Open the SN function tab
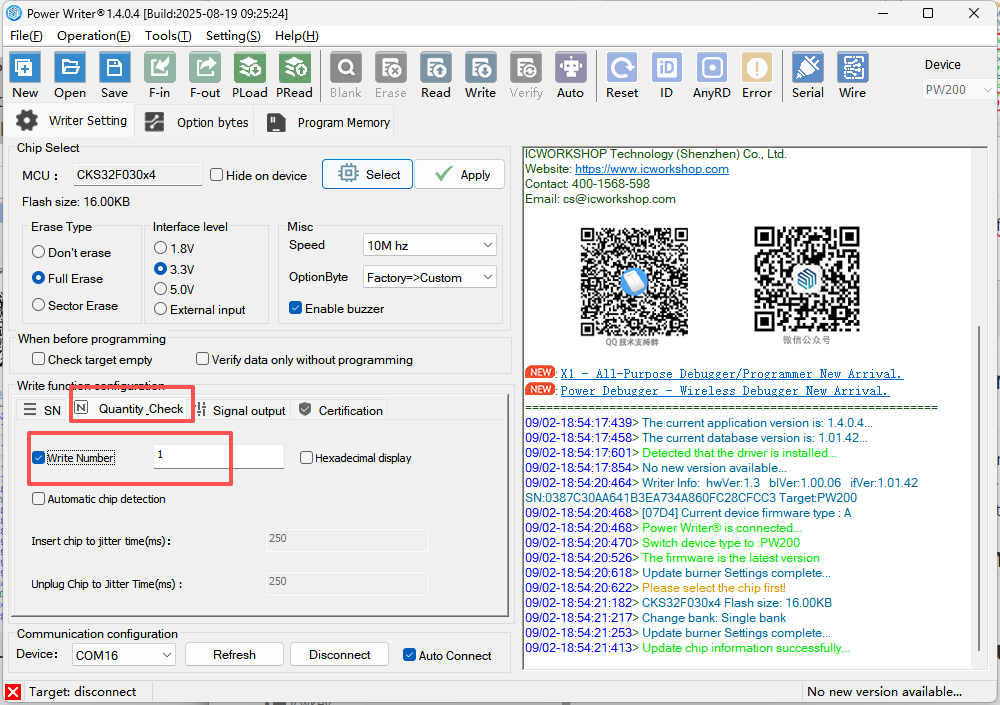The height and width of the screenshot is (705, 1000). [x=42, y=410]
